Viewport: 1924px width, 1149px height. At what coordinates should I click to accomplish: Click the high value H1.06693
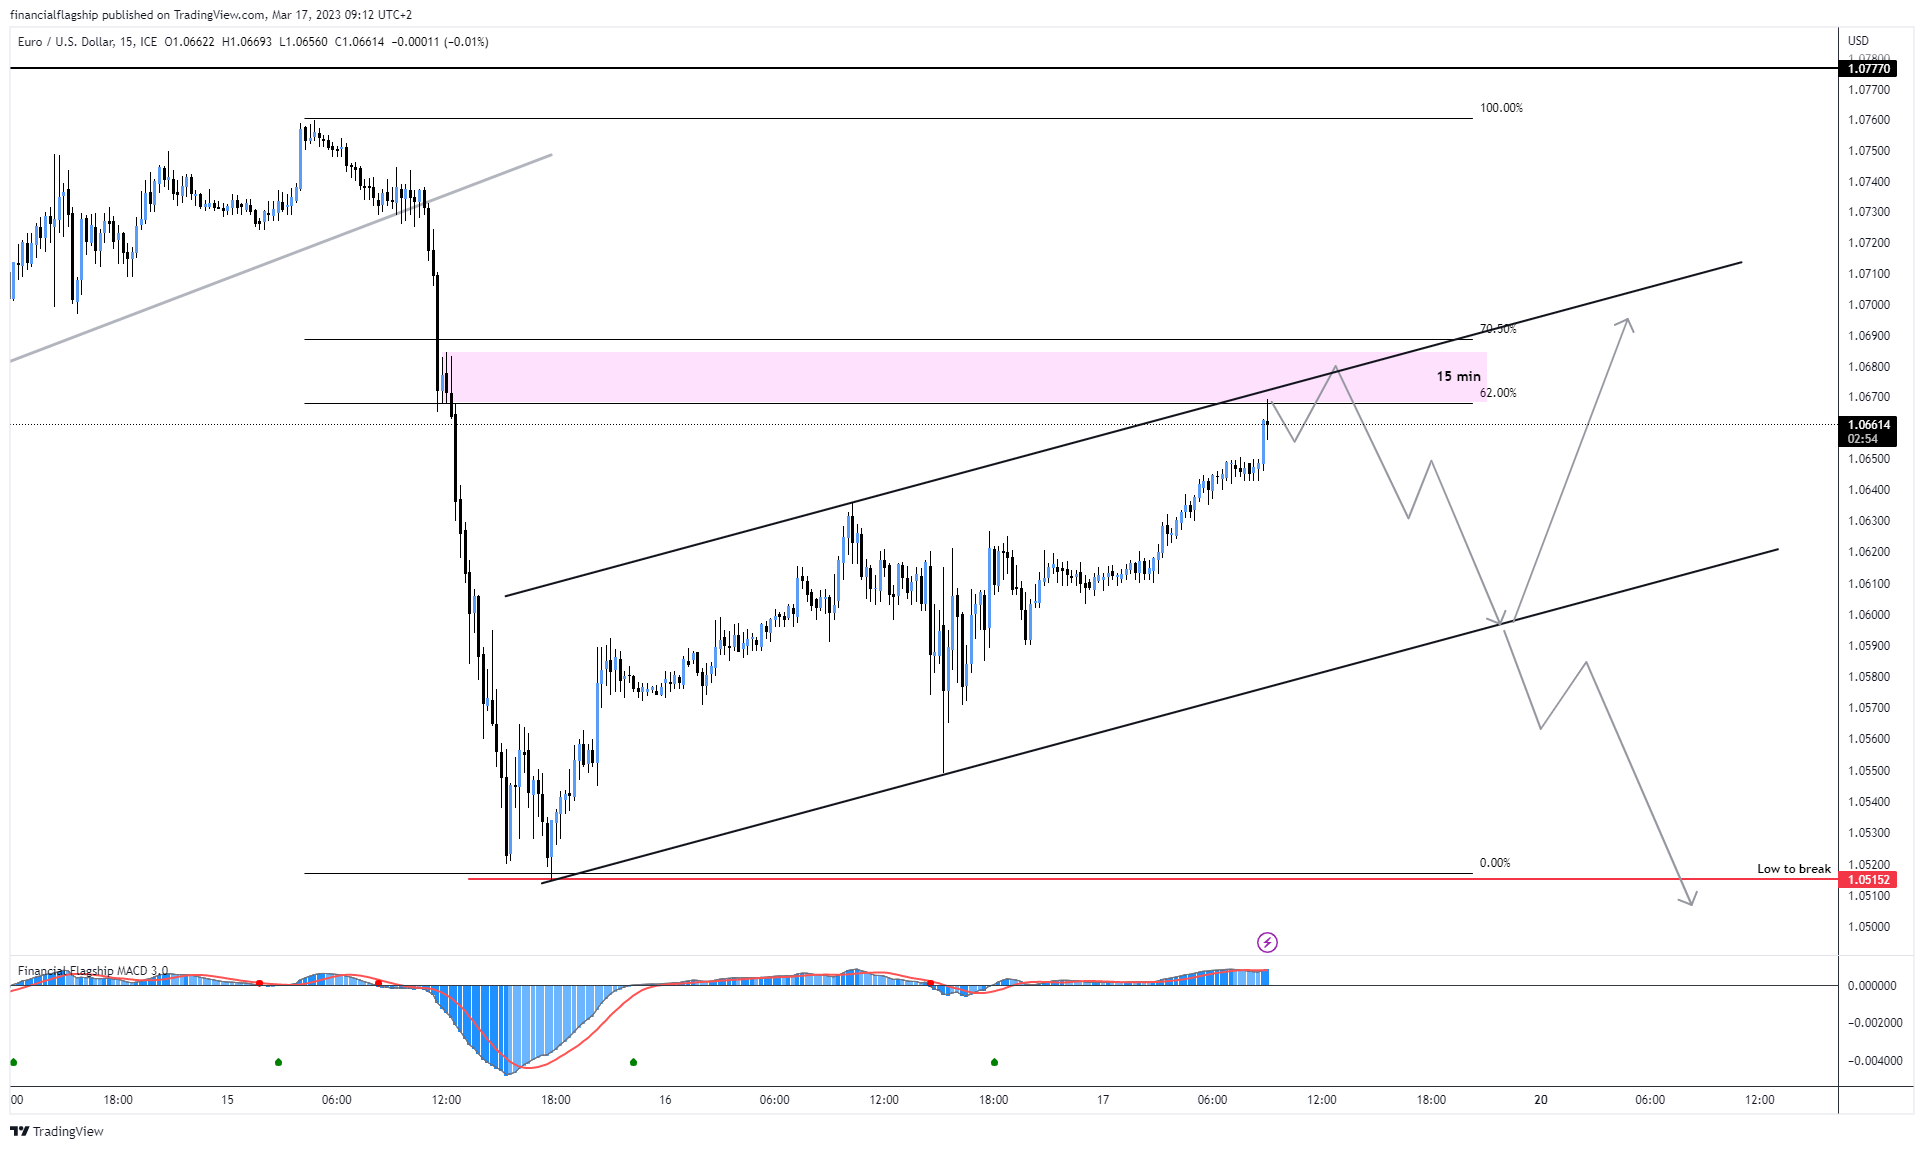pos(247,42)
